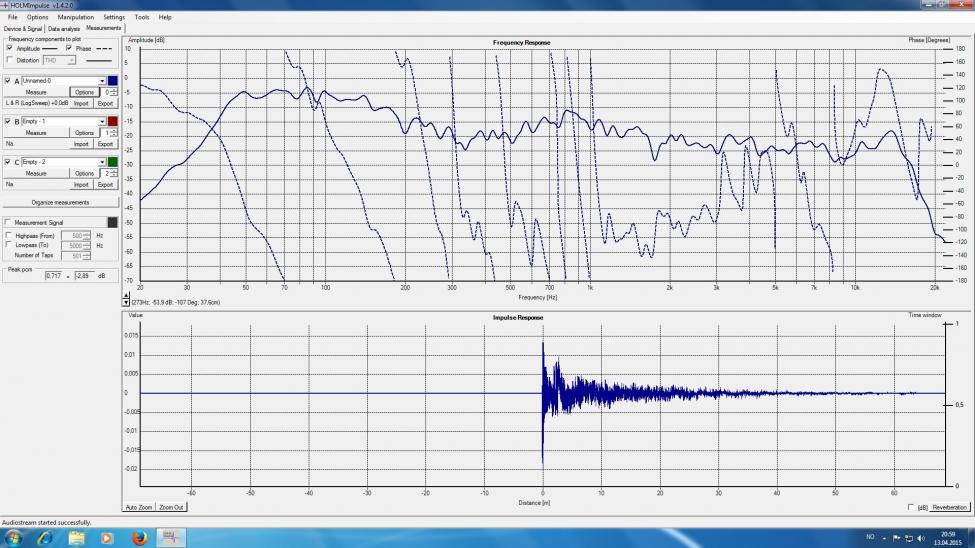Change the blue color swatch for A
Viewport: 975px width, 548px height.
point(113,81)
